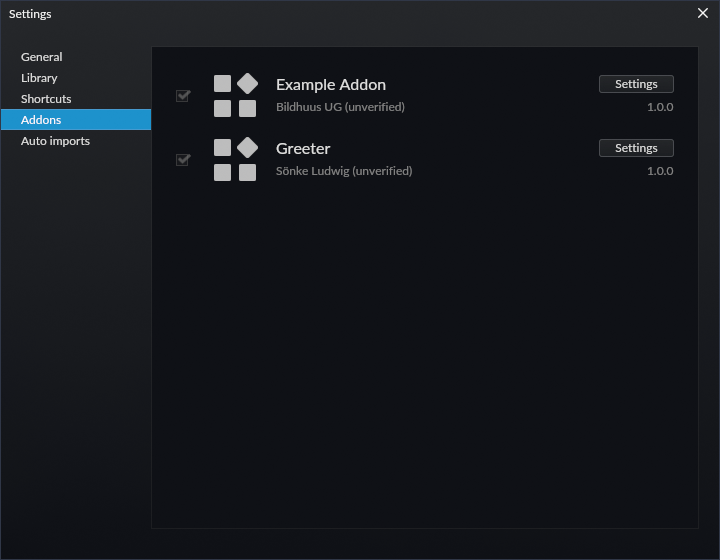Close the Settings window with X
This screenshot has height=560, width=720.
(x=702, y=13)
